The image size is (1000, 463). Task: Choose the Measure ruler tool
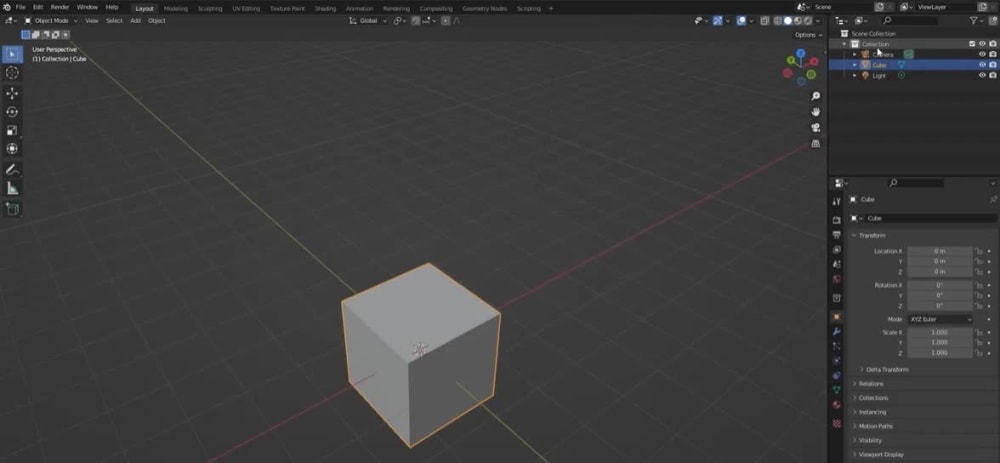pyautogui.click(x=12, y=188)
